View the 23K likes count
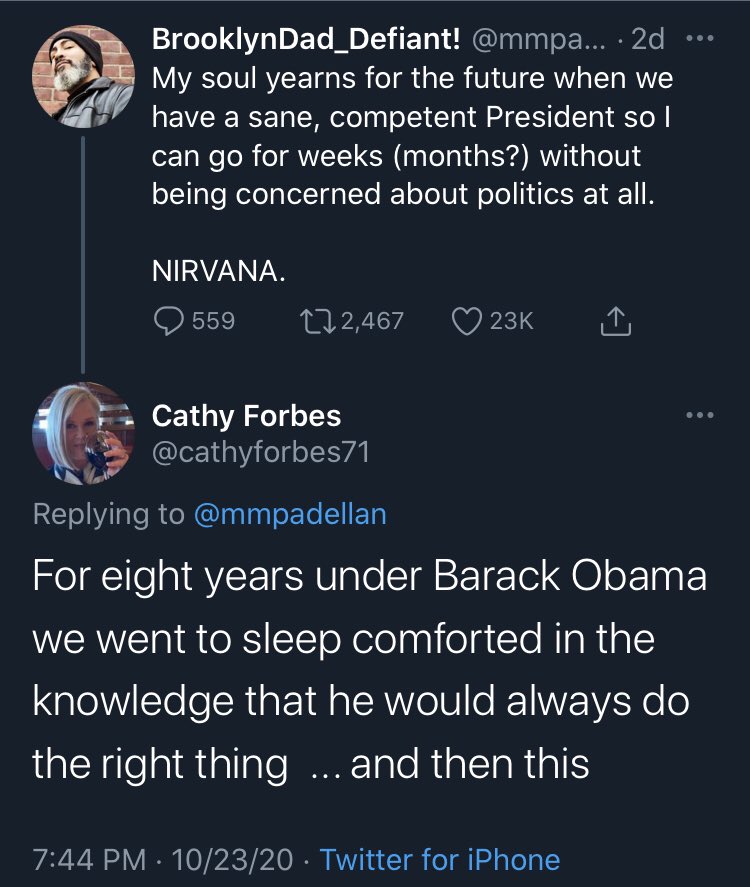The width and height of the screenshot is (750, 887). pos(514,320)
